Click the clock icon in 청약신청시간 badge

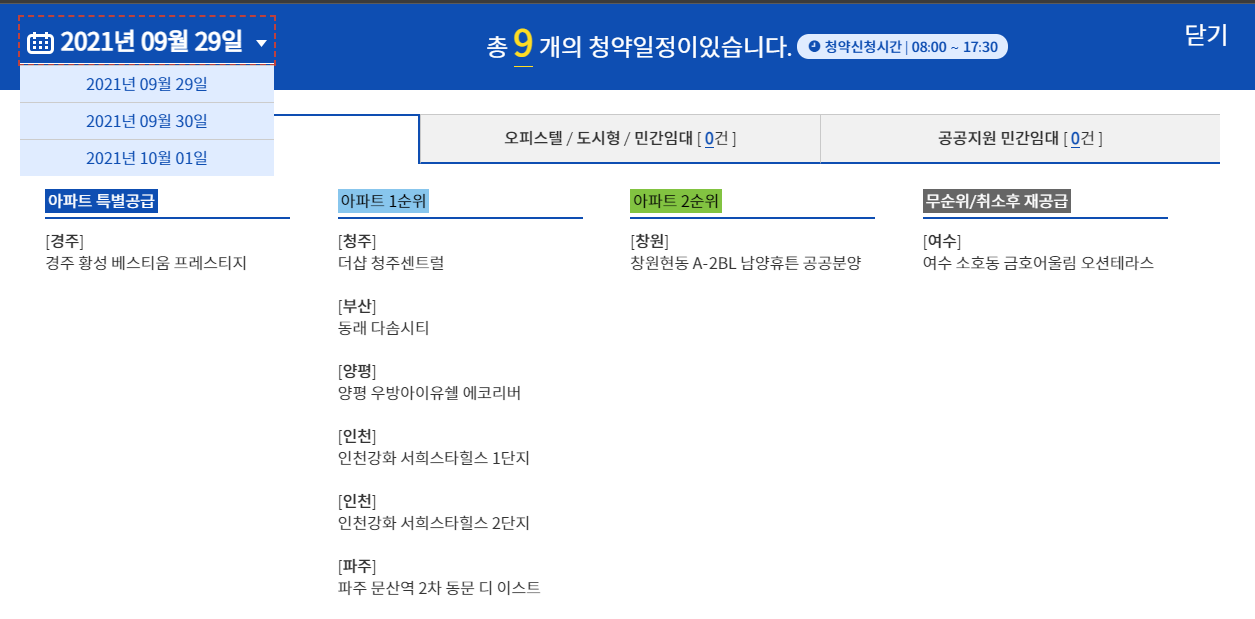coord(814,46)
